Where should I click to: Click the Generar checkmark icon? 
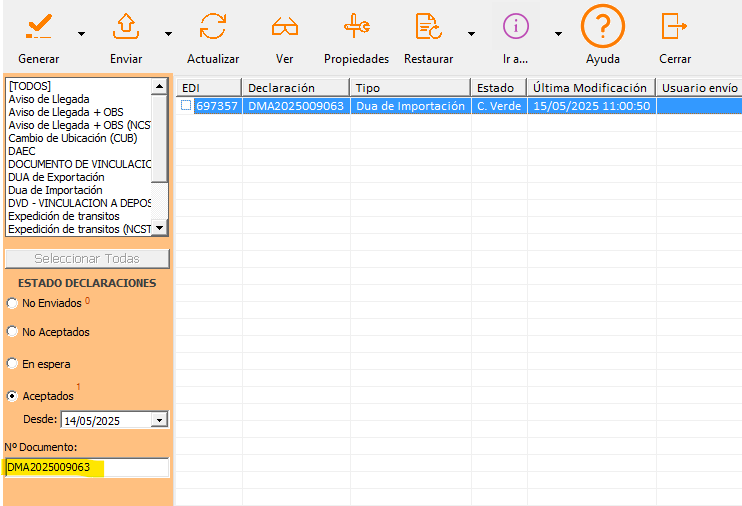(38, 25)
